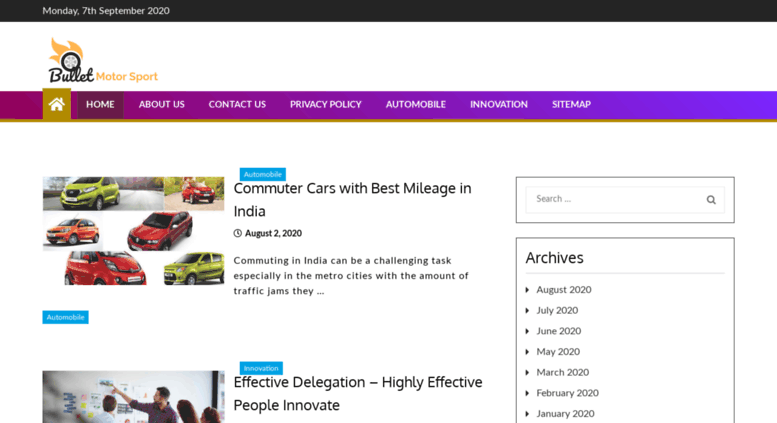
Task: Click the Bullet Motor Sport logo
Action: point(103,61)
